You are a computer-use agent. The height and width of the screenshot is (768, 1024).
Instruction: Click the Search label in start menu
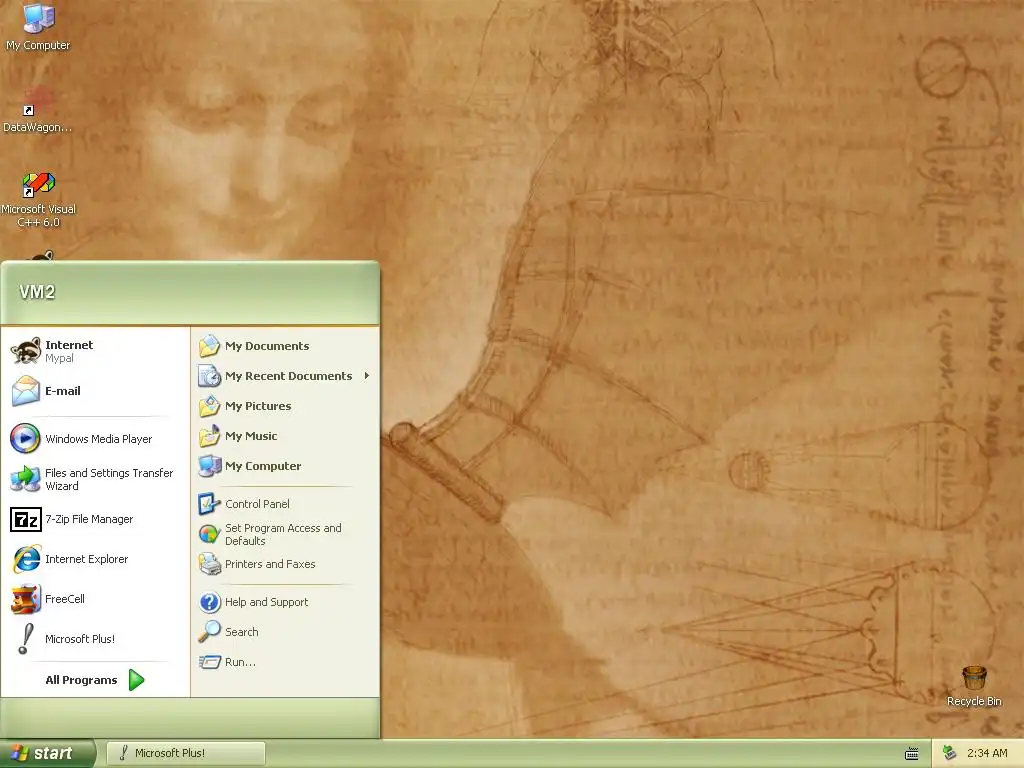(x=242, y=632)
